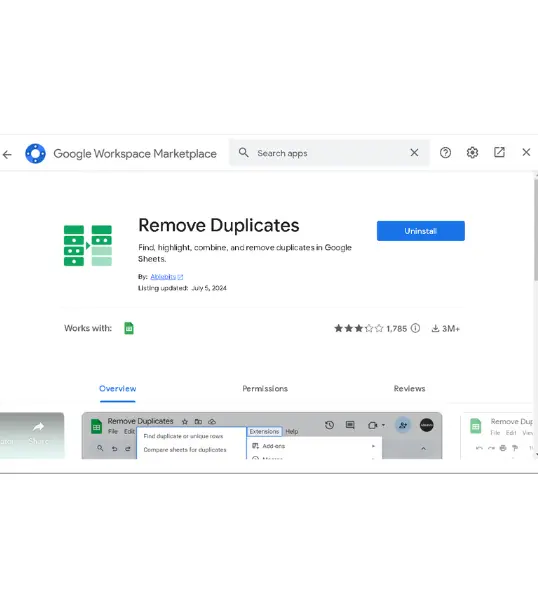Viewport: 538px width, 600px height.
Task: Open the center Extensions menu screenshot preview
Action: point(262,436)
